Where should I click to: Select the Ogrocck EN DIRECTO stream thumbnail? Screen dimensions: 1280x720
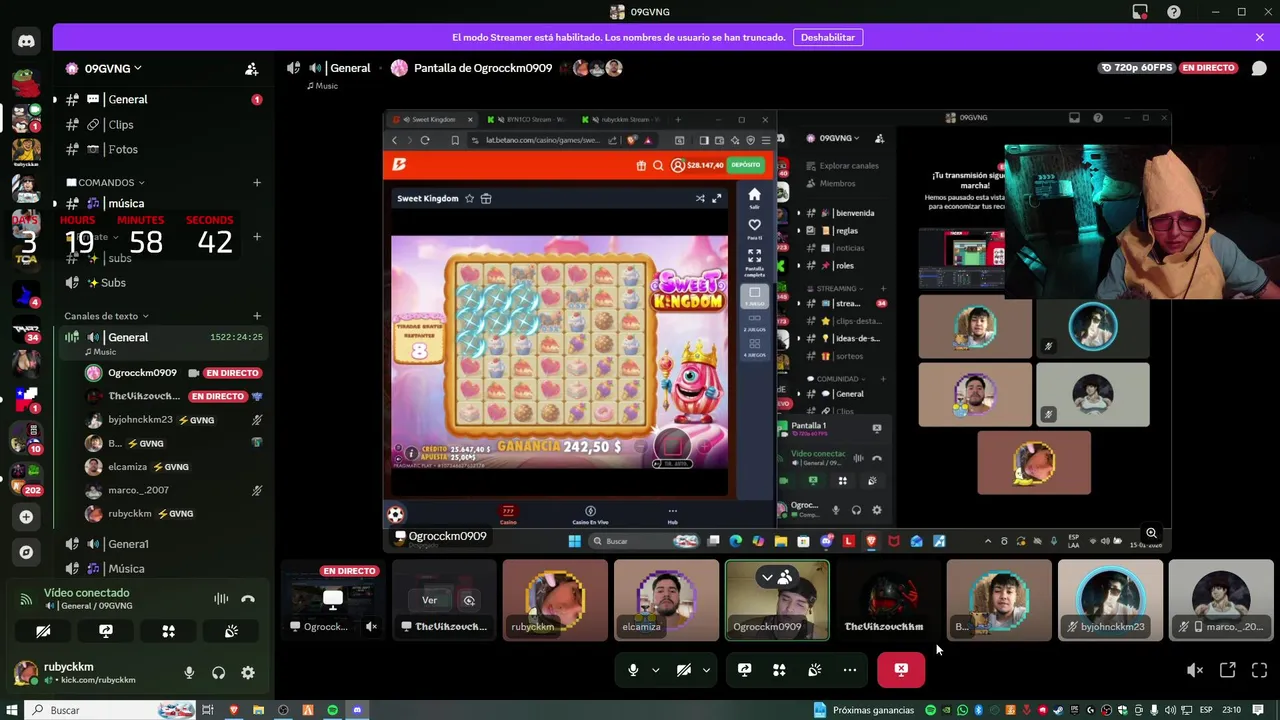tap(333, 600)
